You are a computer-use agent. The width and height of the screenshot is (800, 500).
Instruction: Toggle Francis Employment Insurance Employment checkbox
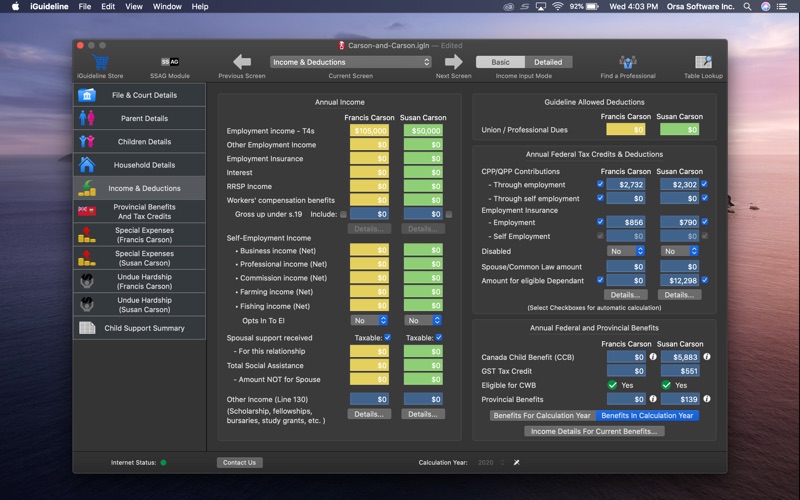coord(600,222)
